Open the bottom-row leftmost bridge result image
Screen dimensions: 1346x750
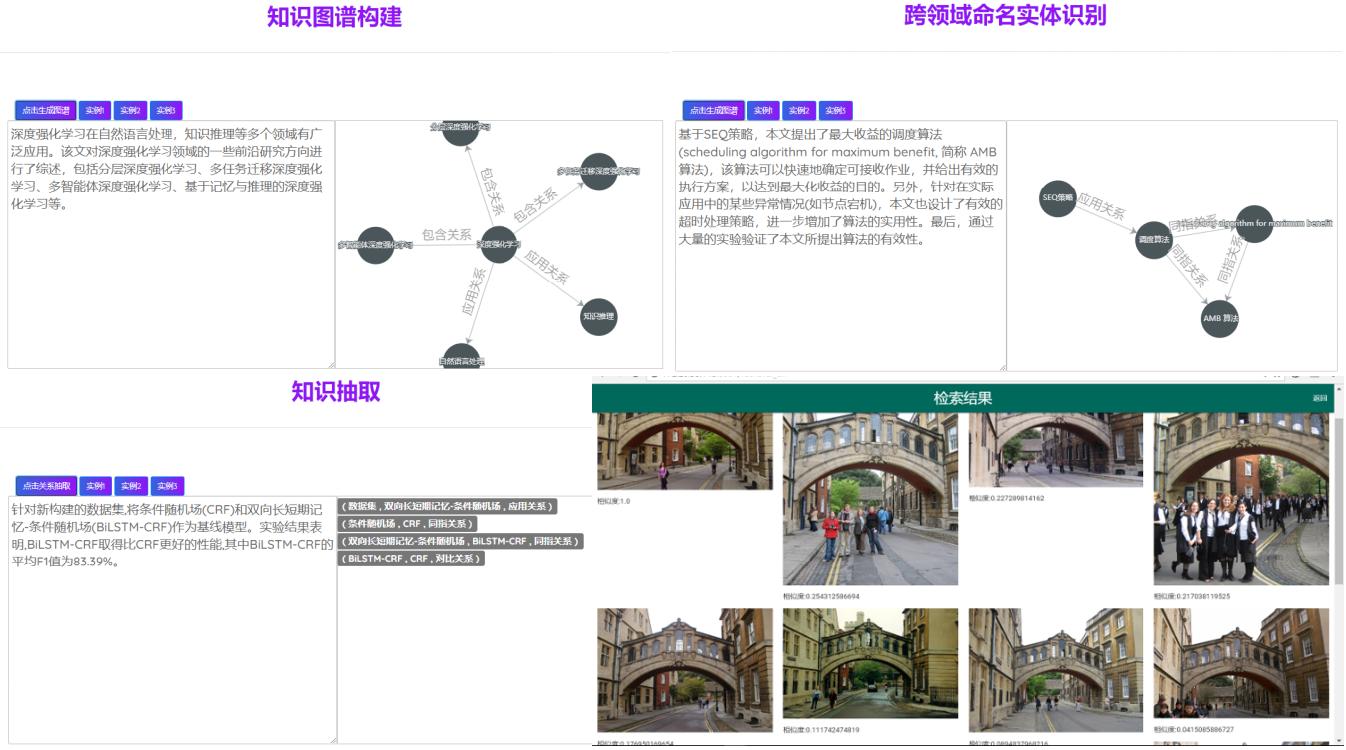(x=685, y=671)
